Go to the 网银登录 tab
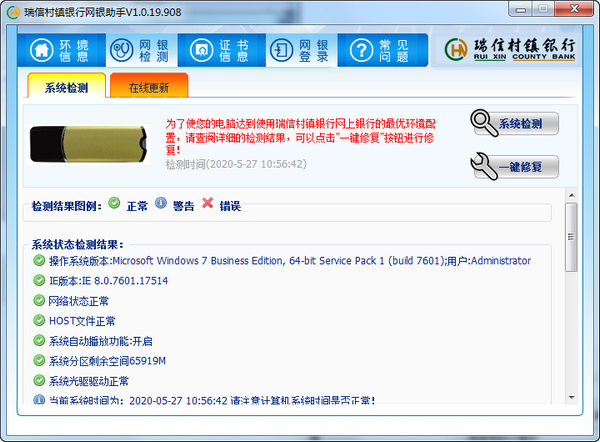The image size is (600, 442). pos(301,50)
